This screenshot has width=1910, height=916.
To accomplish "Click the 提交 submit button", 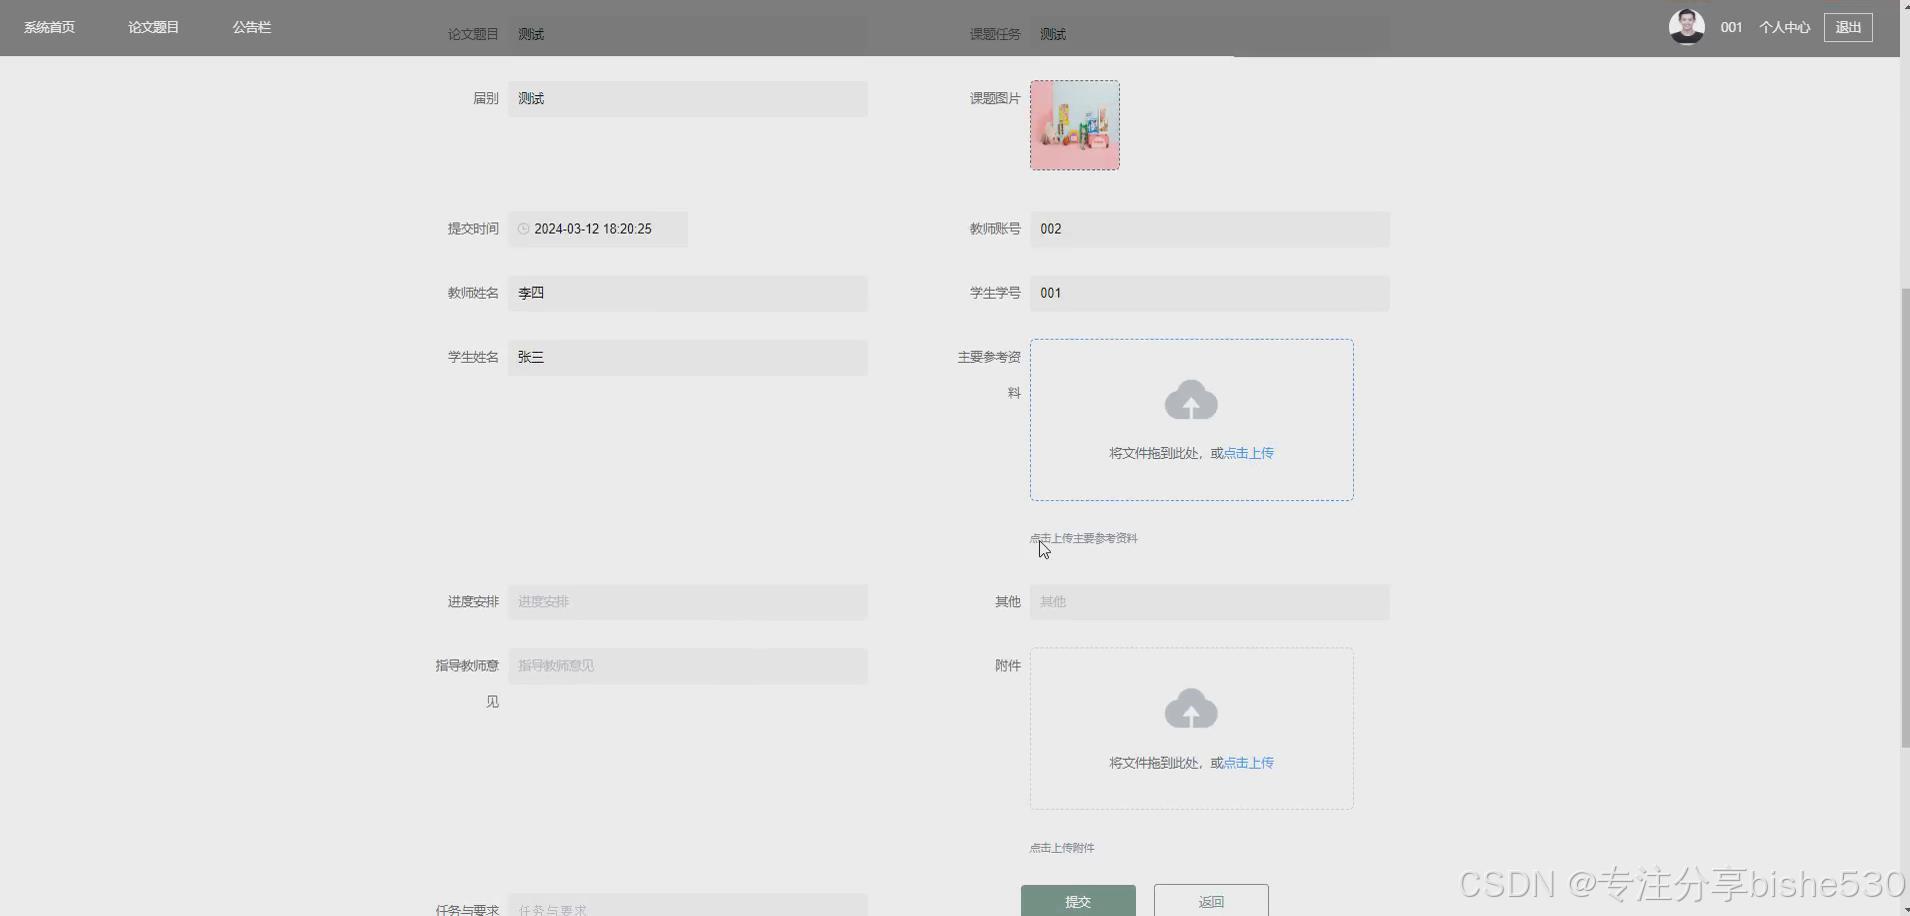I will [x=1077, y=900].
